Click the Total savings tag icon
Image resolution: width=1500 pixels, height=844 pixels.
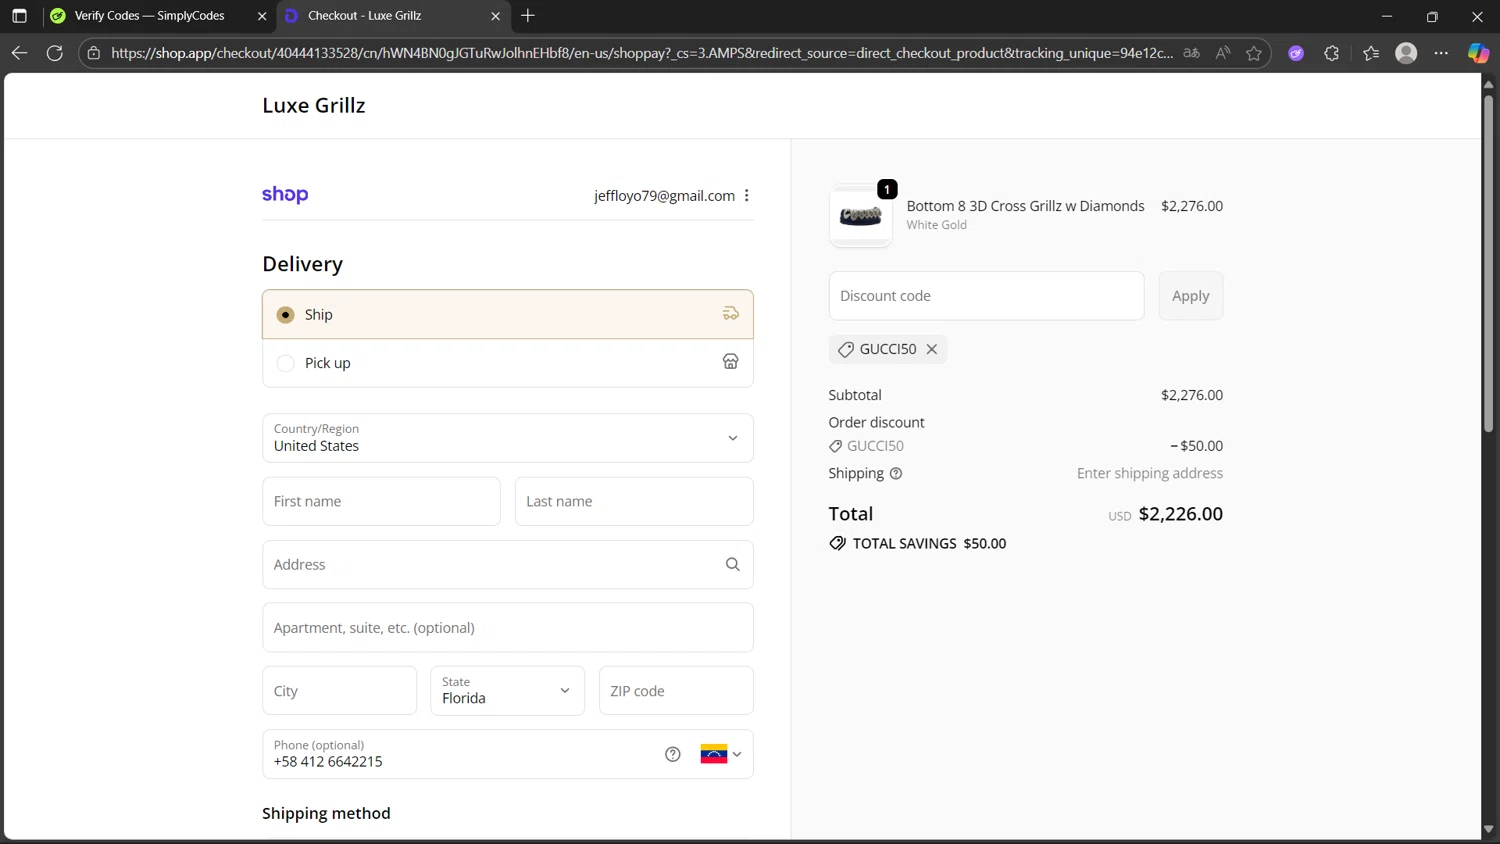coord(838,543)
